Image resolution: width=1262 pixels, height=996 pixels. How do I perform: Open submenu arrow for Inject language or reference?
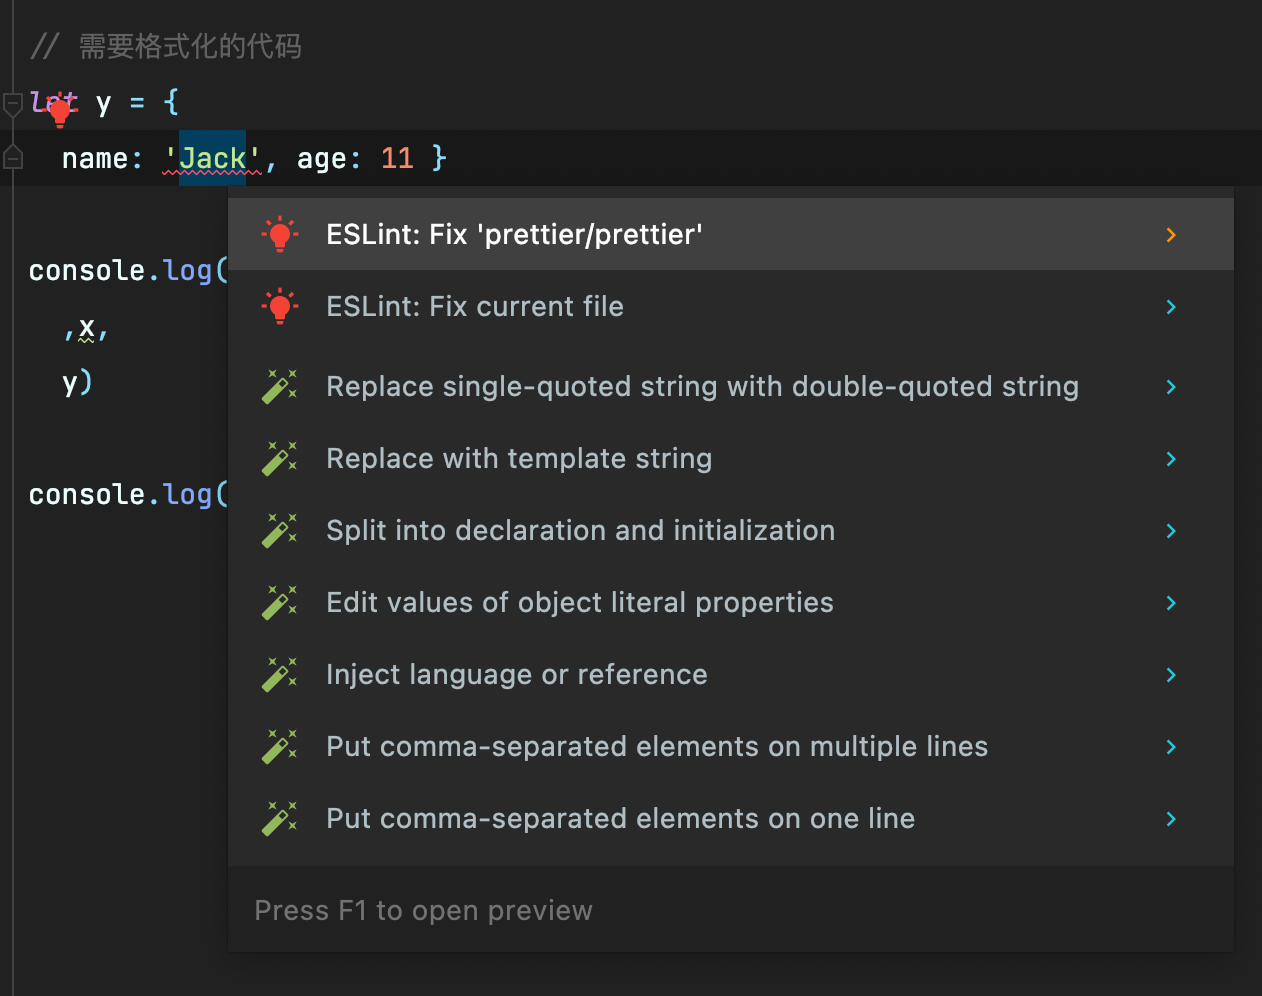[1171, 675]
